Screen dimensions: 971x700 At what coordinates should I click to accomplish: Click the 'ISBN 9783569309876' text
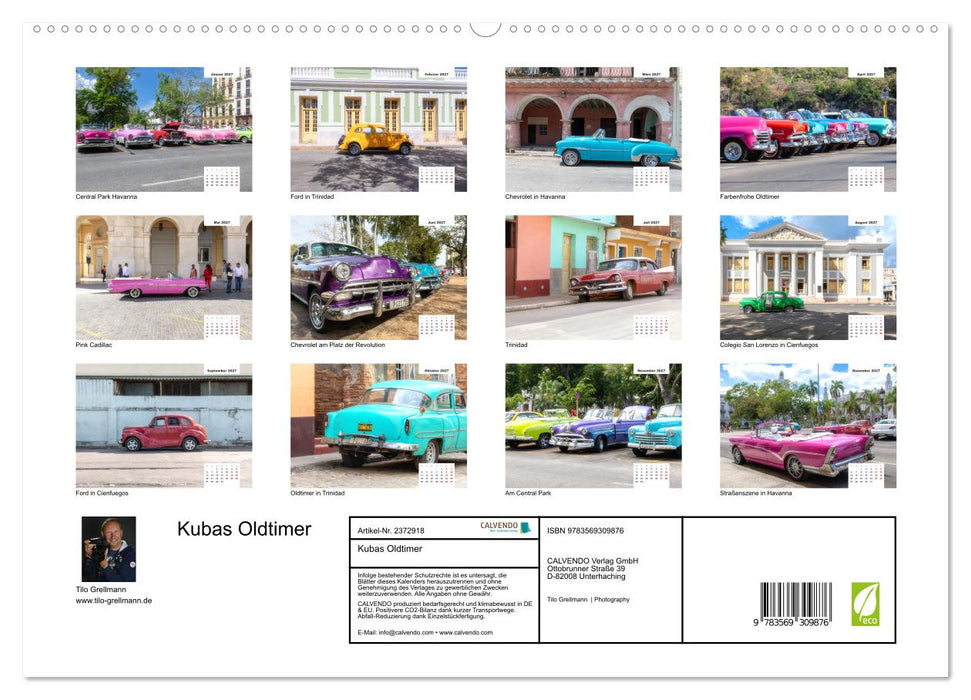click(585, 531)
